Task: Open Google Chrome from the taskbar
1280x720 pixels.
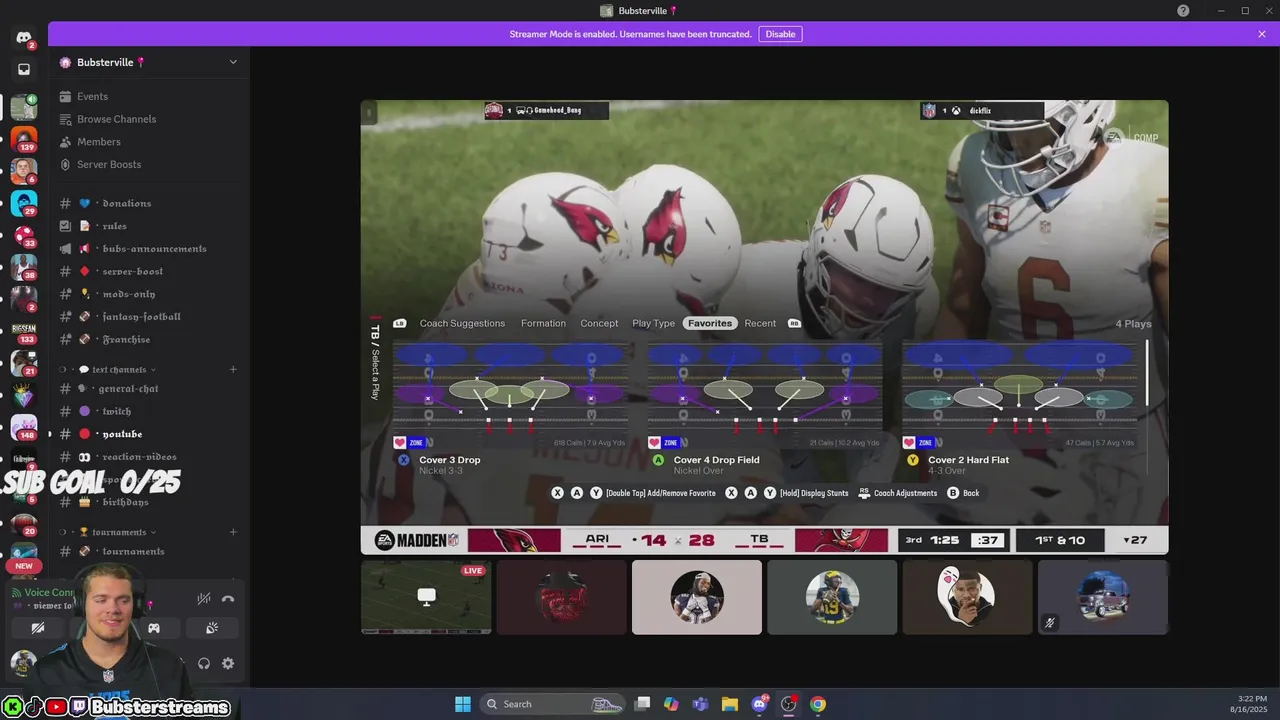Action: click(818, 704)
